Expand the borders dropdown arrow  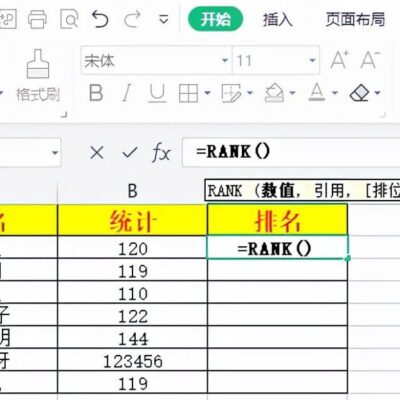[x=207, y=93]
